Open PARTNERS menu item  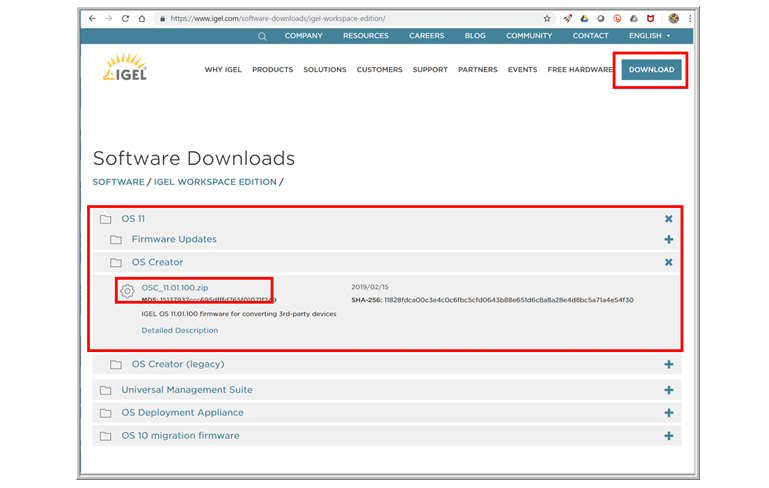pos(478,70)
